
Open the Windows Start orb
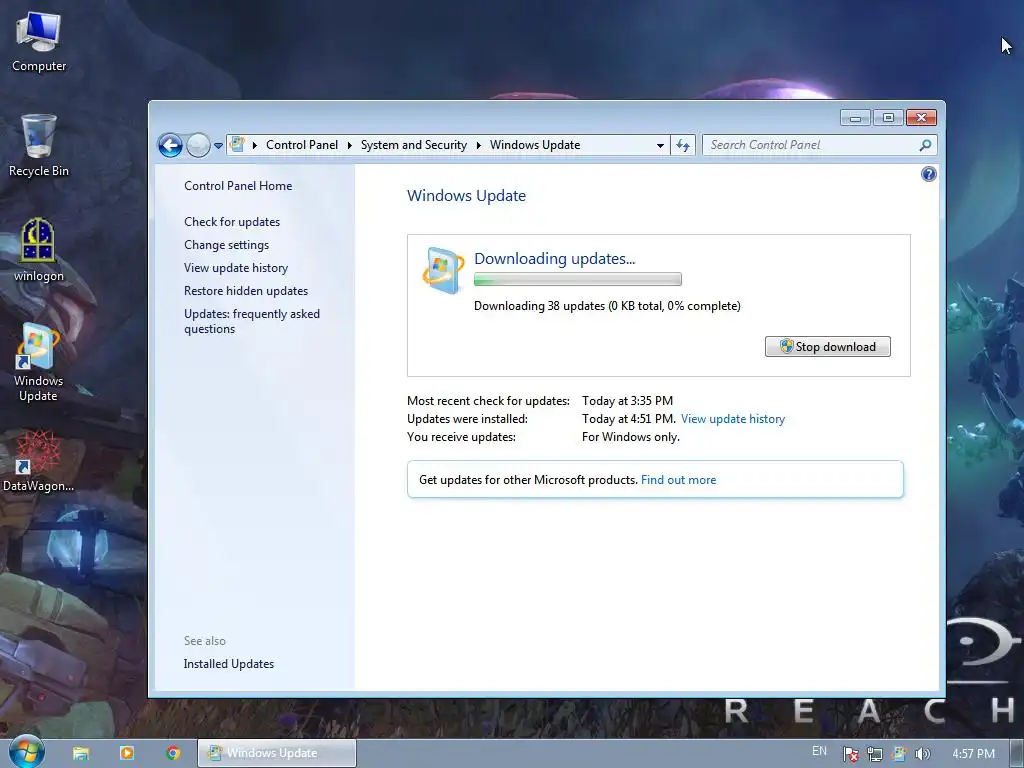pyautogui.click(x=26, y=751)
